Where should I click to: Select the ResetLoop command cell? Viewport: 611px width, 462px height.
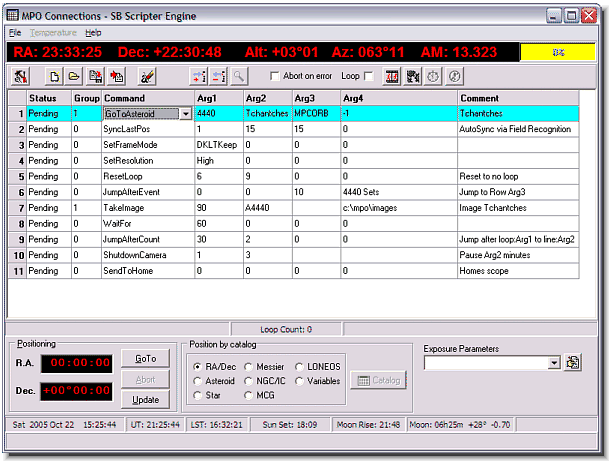coord(148,176)
